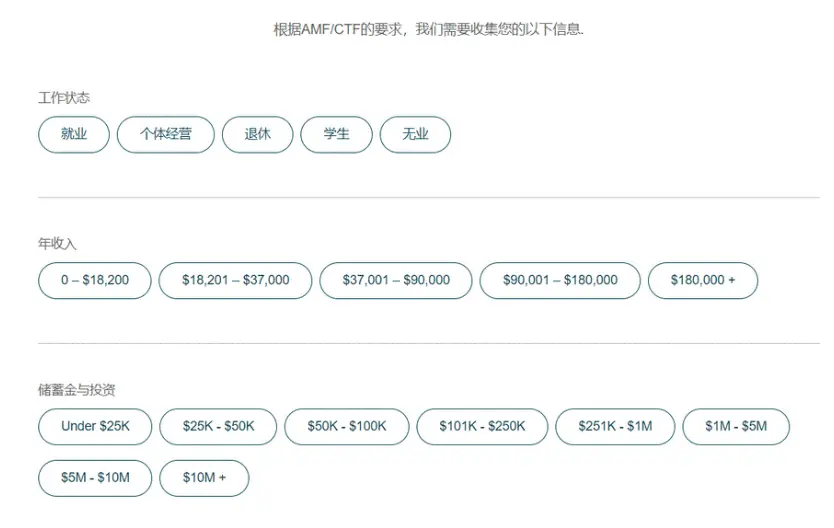Screen dimensions: 834x528
Task: Choose 个体经营 as work status
Action: (x=166, y=134)
